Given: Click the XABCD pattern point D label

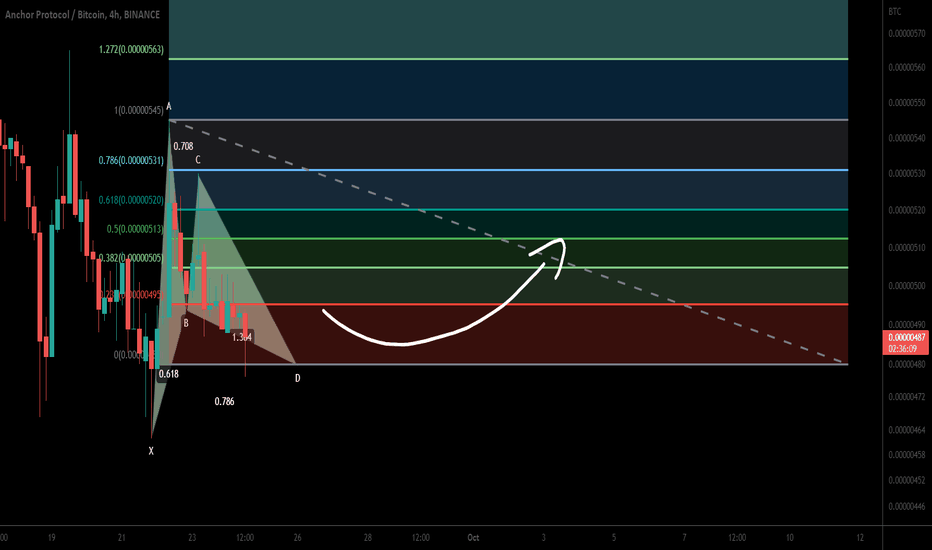Looking at the screenshot, I should [x=298, y=378].
